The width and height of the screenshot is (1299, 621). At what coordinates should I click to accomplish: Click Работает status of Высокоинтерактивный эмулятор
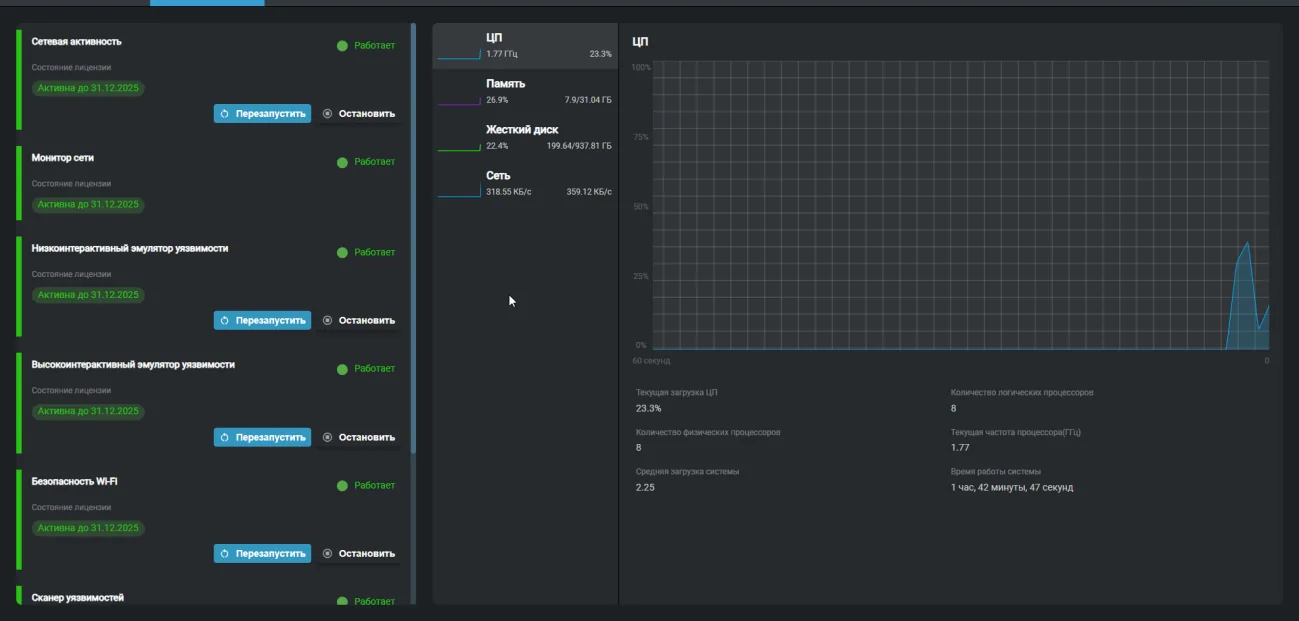coord(366,369)
